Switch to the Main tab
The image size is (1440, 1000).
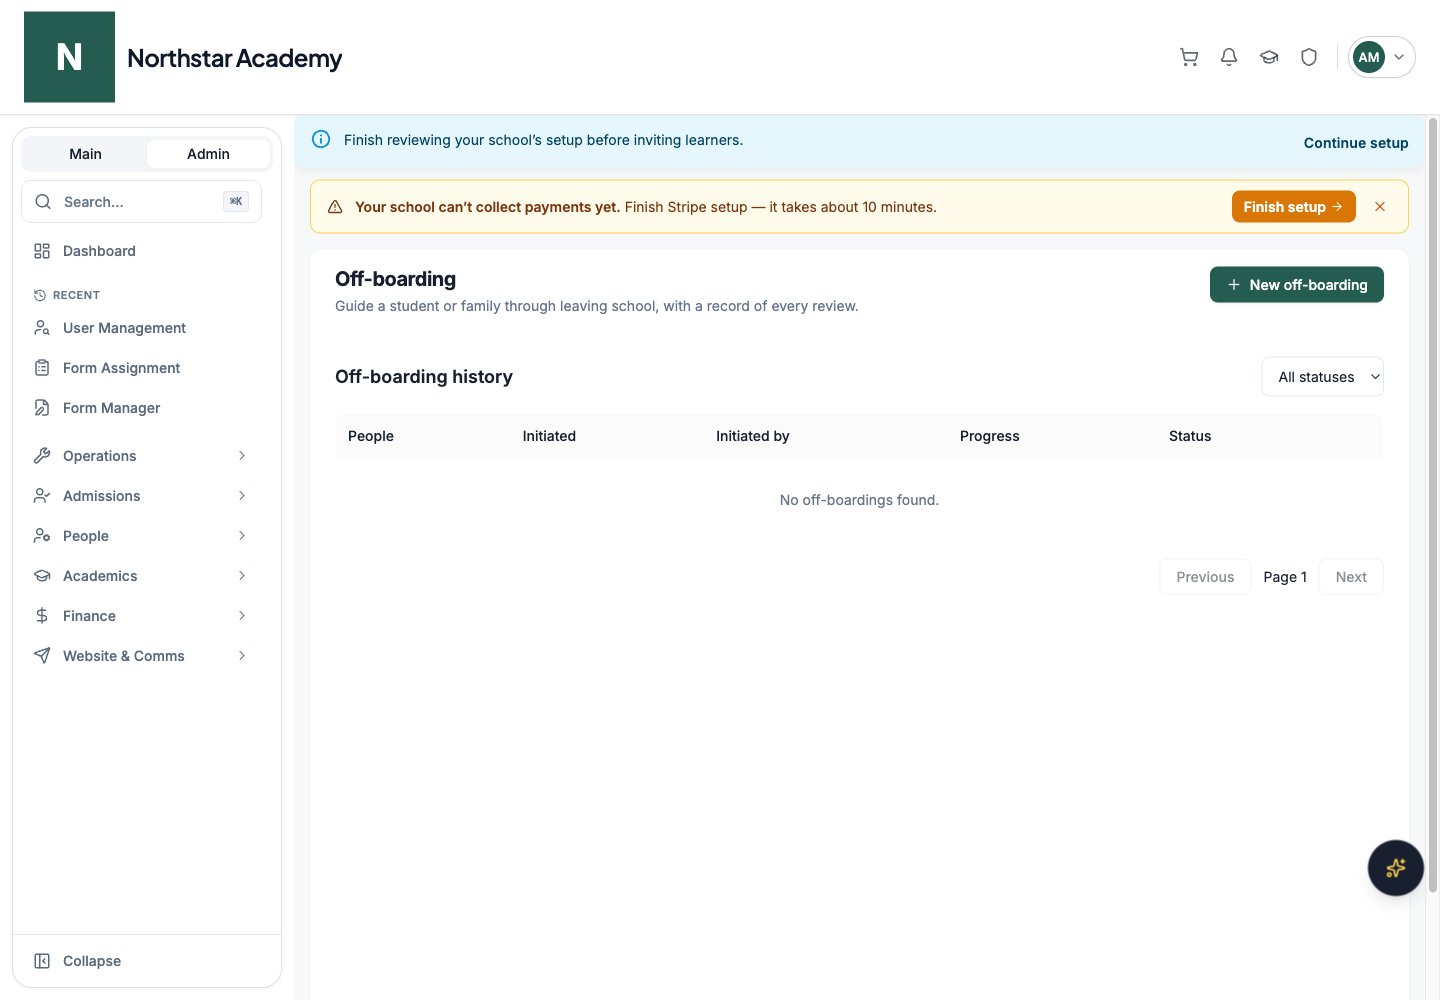85,154
